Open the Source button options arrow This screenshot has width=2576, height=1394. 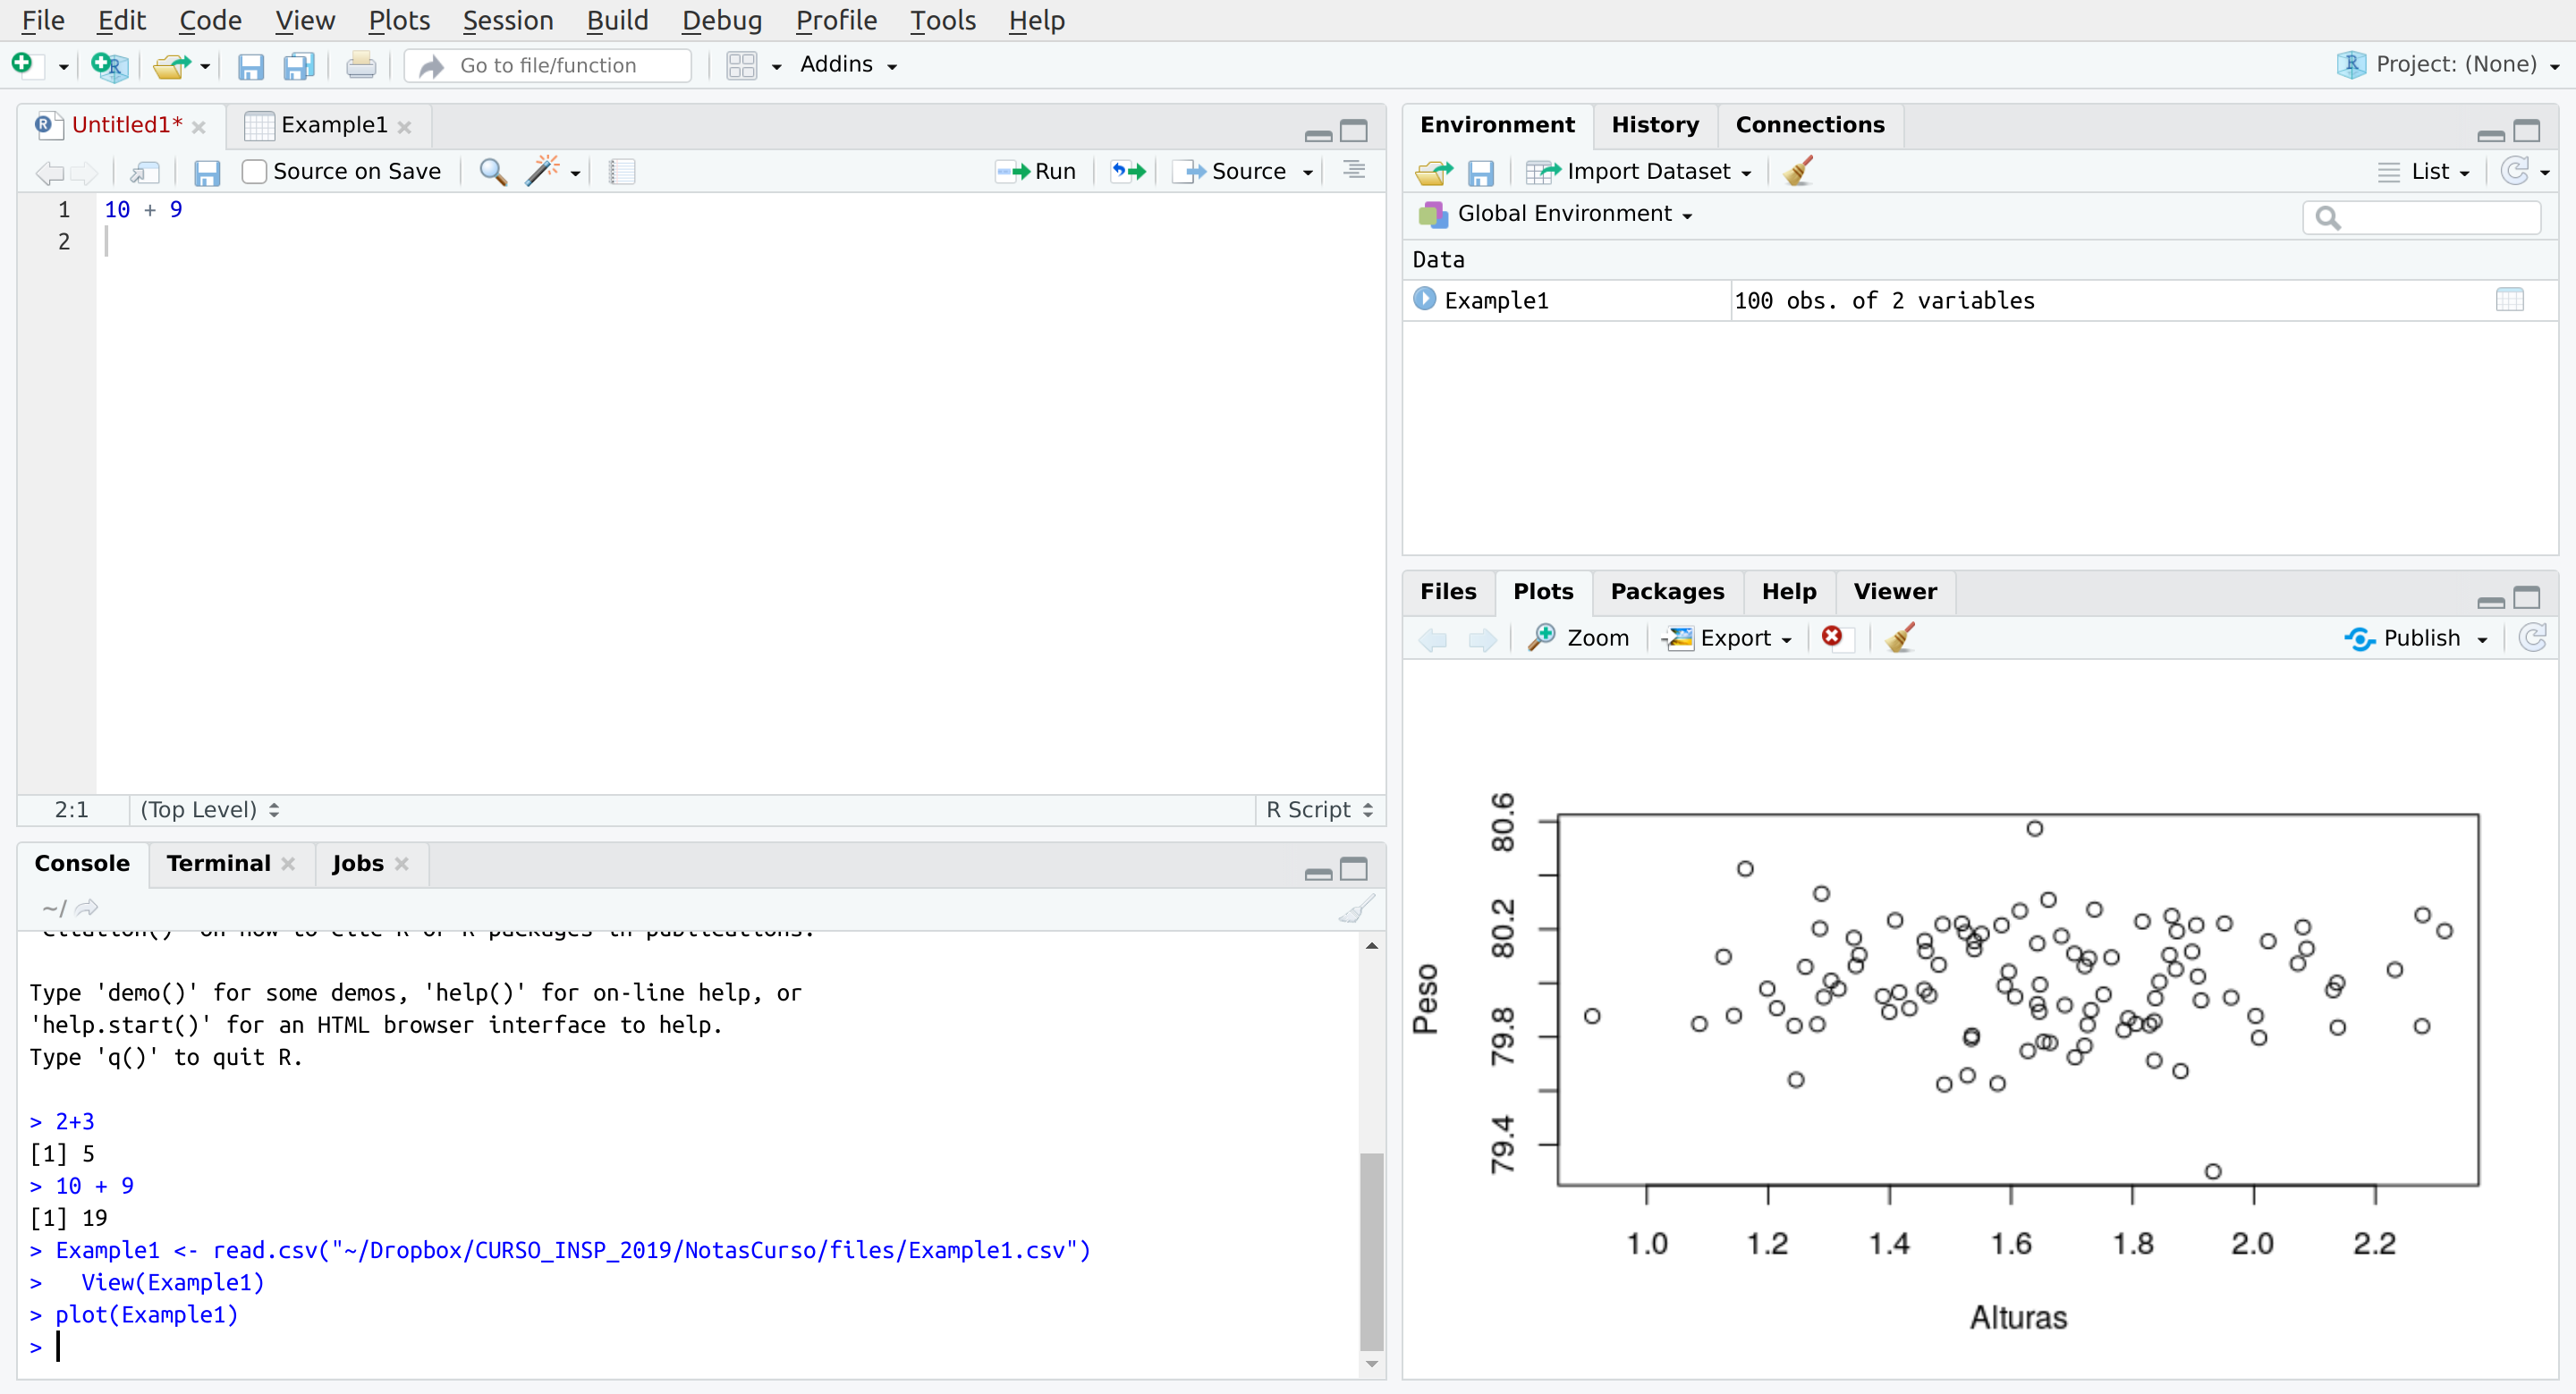click(x=1307, y=173)
